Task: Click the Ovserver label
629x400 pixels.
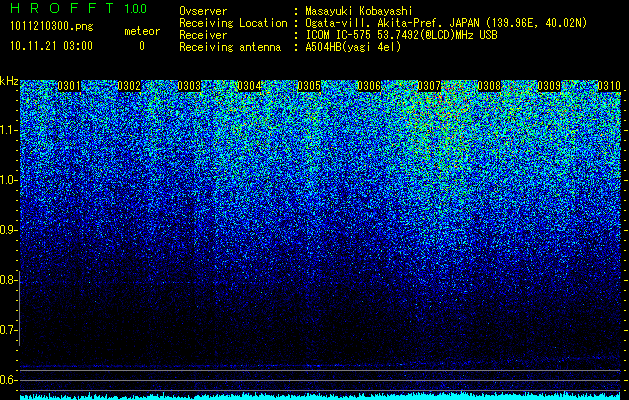Action: (x=203, y=11)
